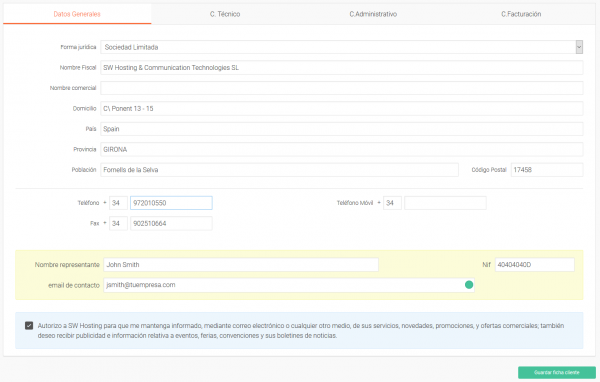Click the Teléfono Móvil country code field

tap(392, 203)
